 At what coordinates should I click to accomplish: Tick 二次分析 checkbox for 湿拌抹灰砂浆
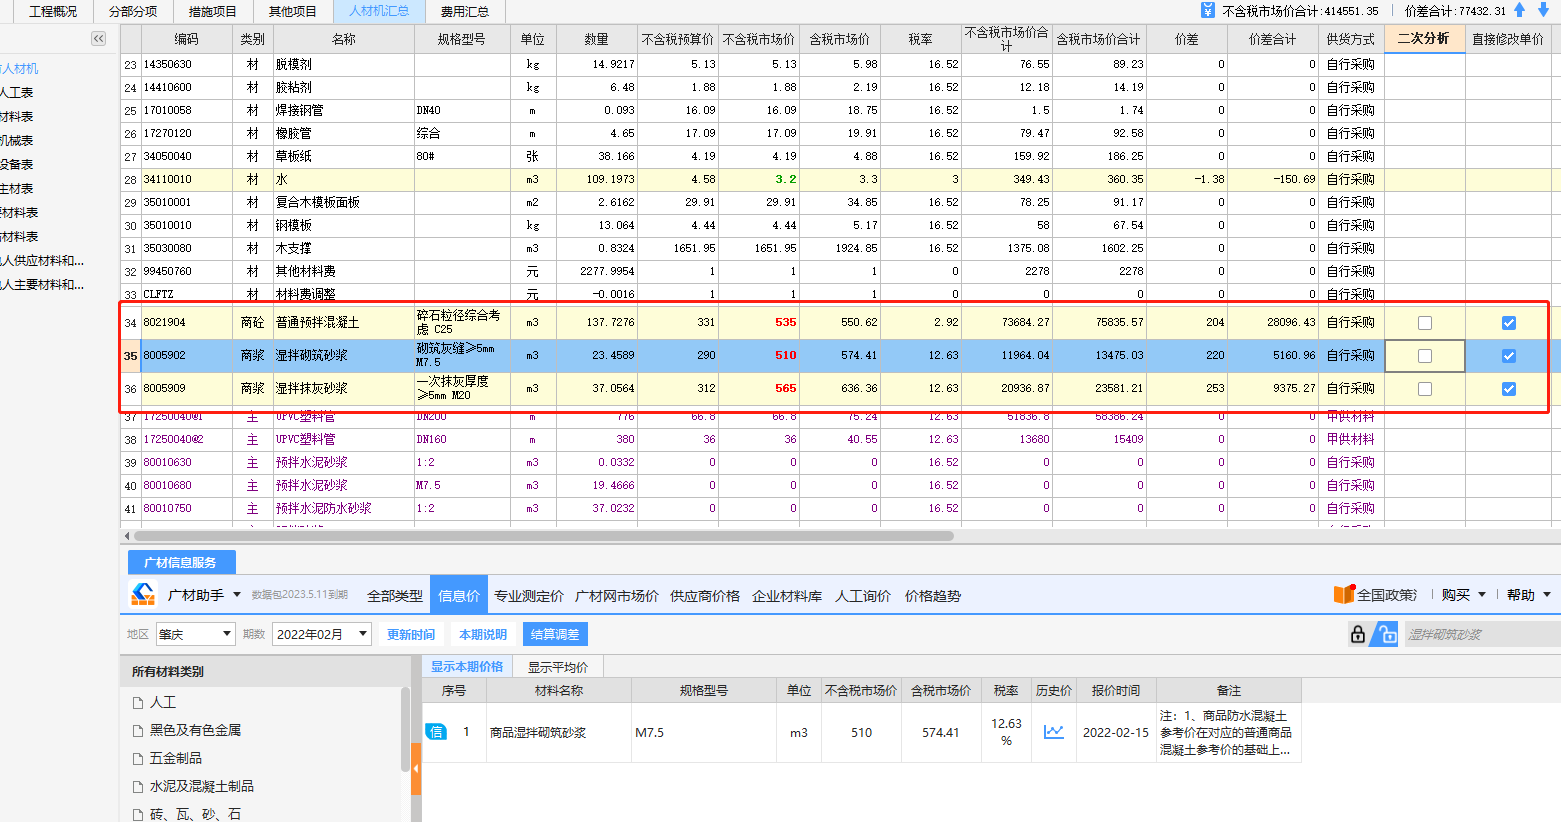(x=1425, y=389)
